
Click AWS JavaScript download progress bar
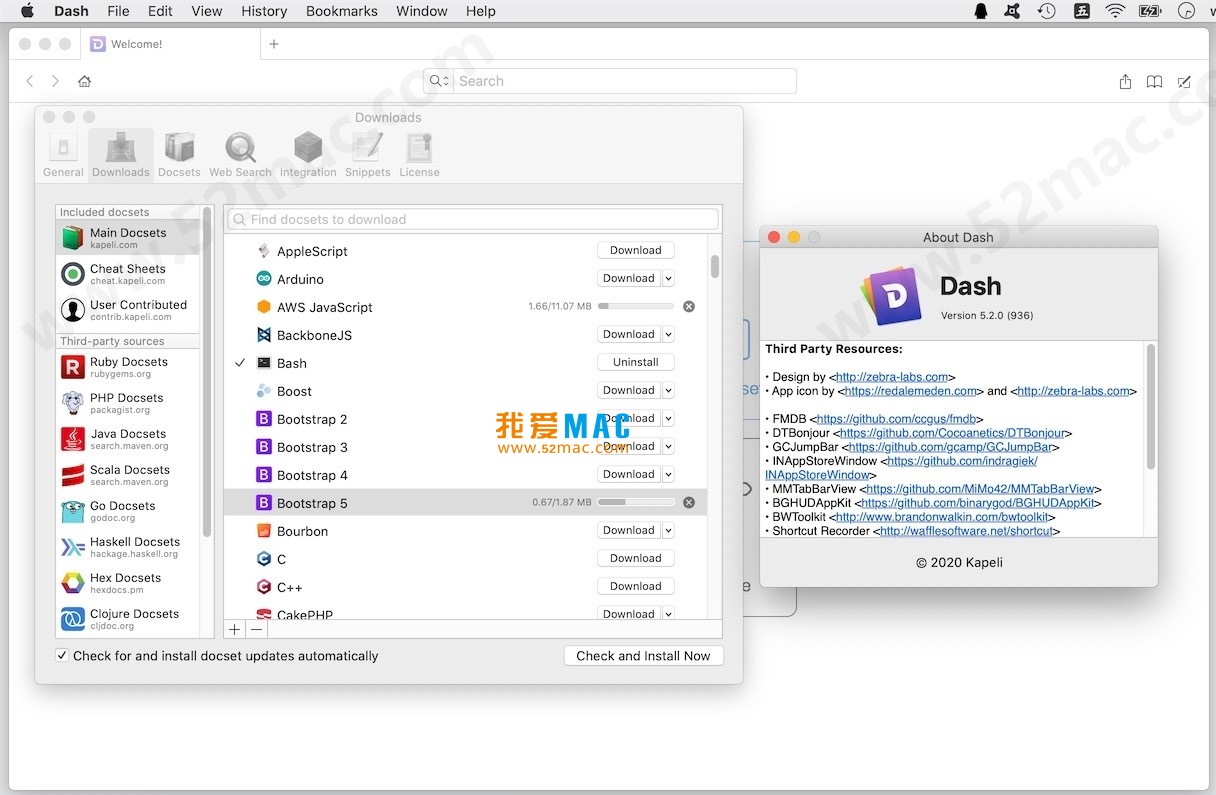[636, 307]
